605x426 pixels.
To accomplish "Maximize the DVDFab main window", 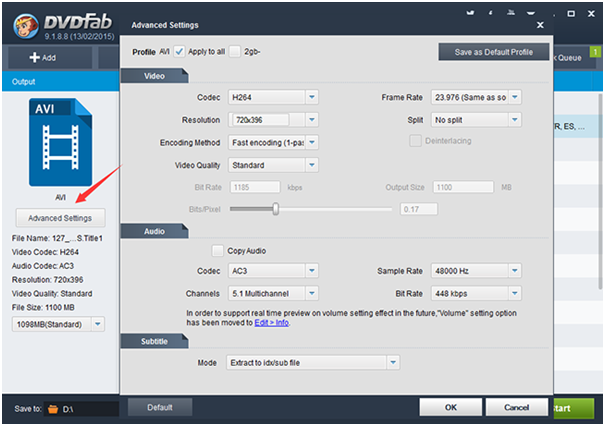I will coord(571,14).
